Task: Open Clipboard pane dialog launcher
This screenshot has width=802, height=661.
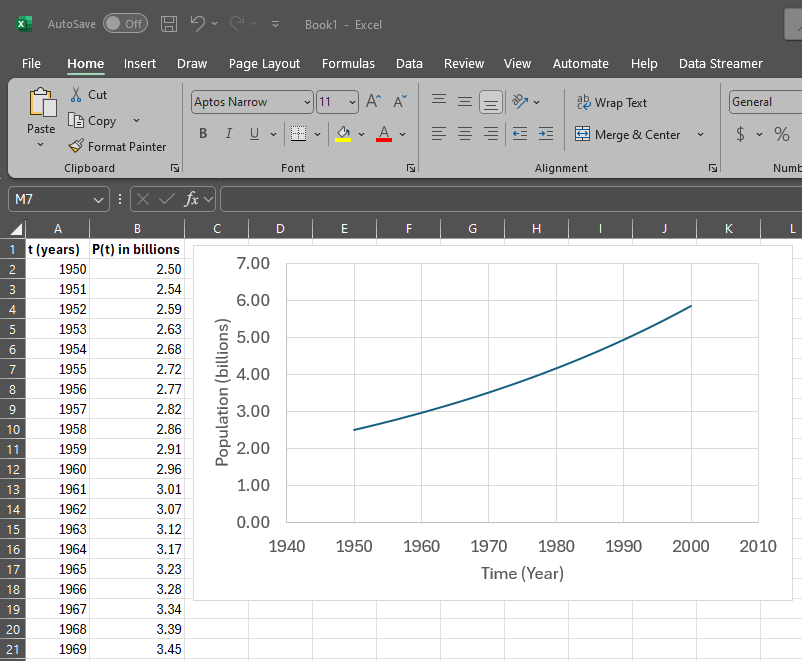Action: 175,168
